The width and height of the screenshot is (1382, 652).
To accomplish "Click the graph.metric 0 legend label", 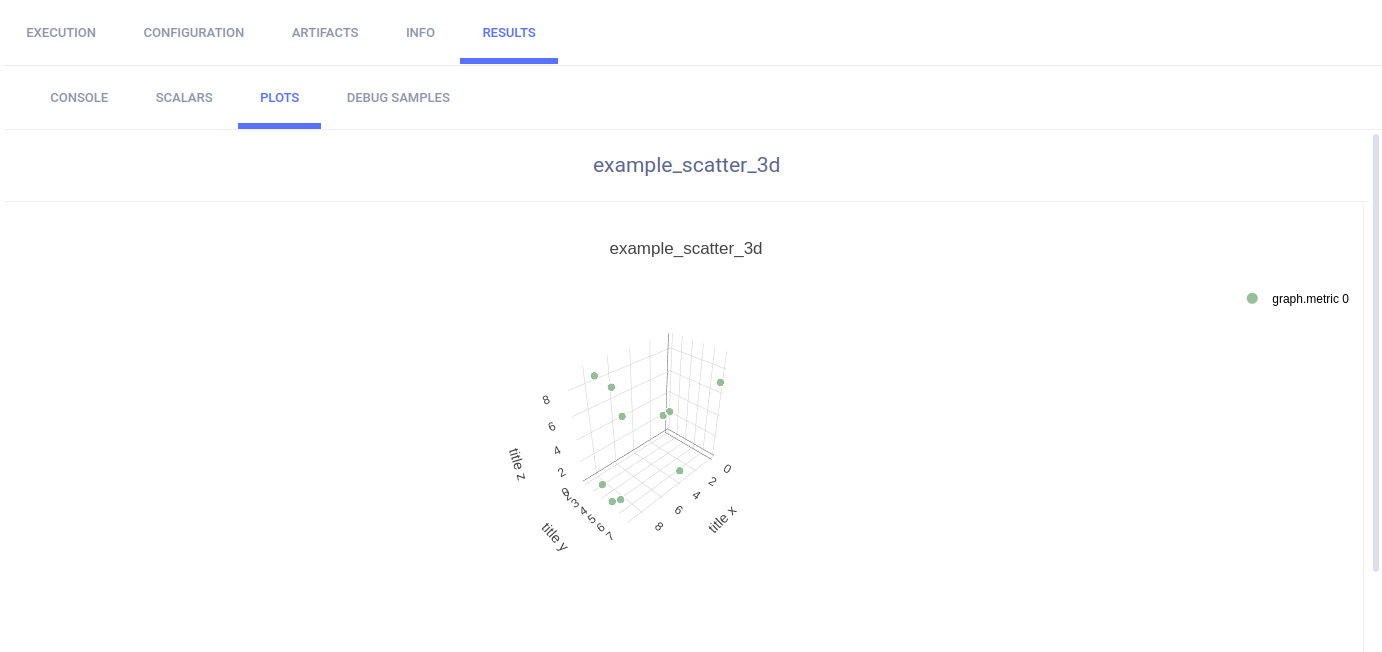I will pos(1310,298).
